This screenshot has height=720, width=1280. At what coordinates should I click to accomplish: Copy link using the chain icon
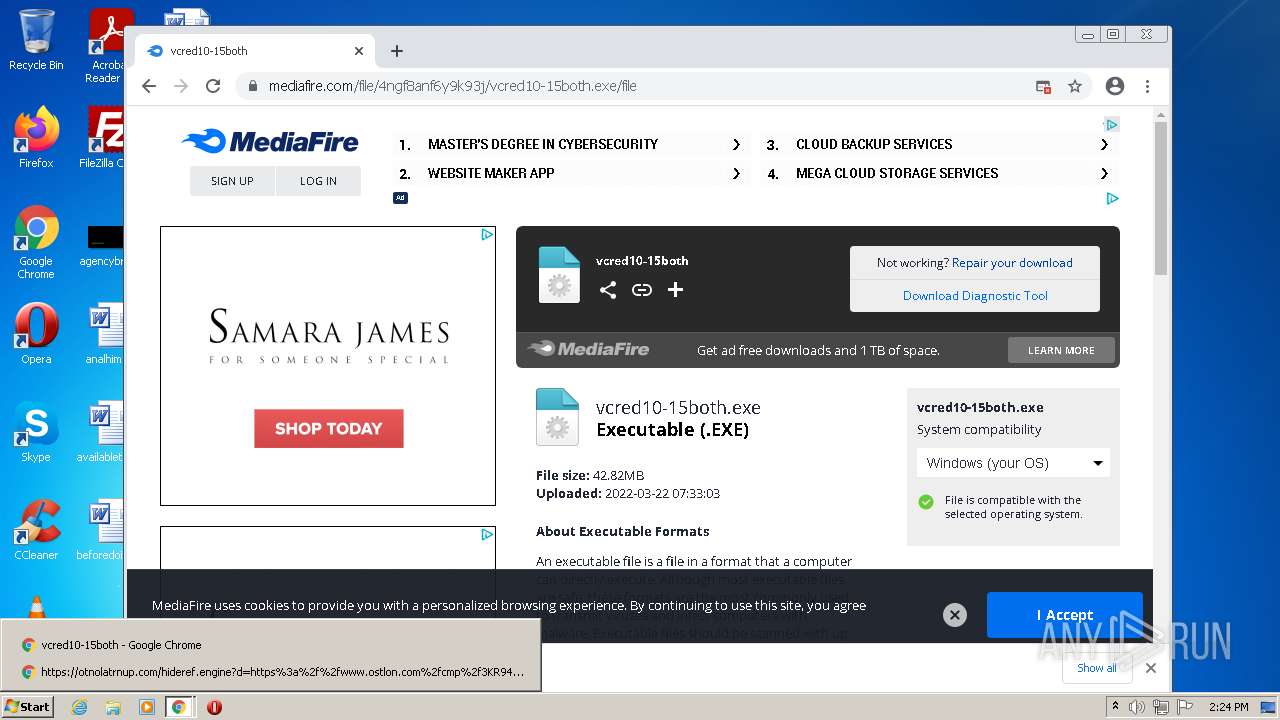642,290
